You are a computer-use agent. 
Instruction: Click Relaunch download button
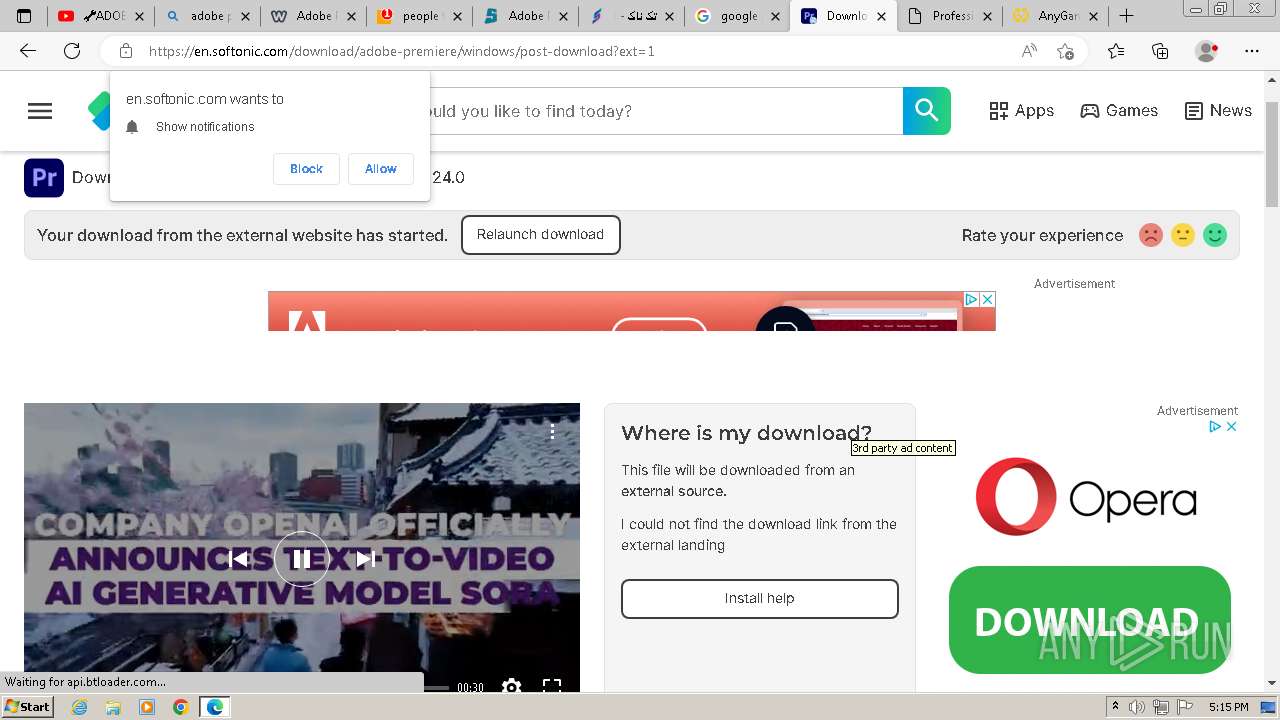[x=540, y=235]
